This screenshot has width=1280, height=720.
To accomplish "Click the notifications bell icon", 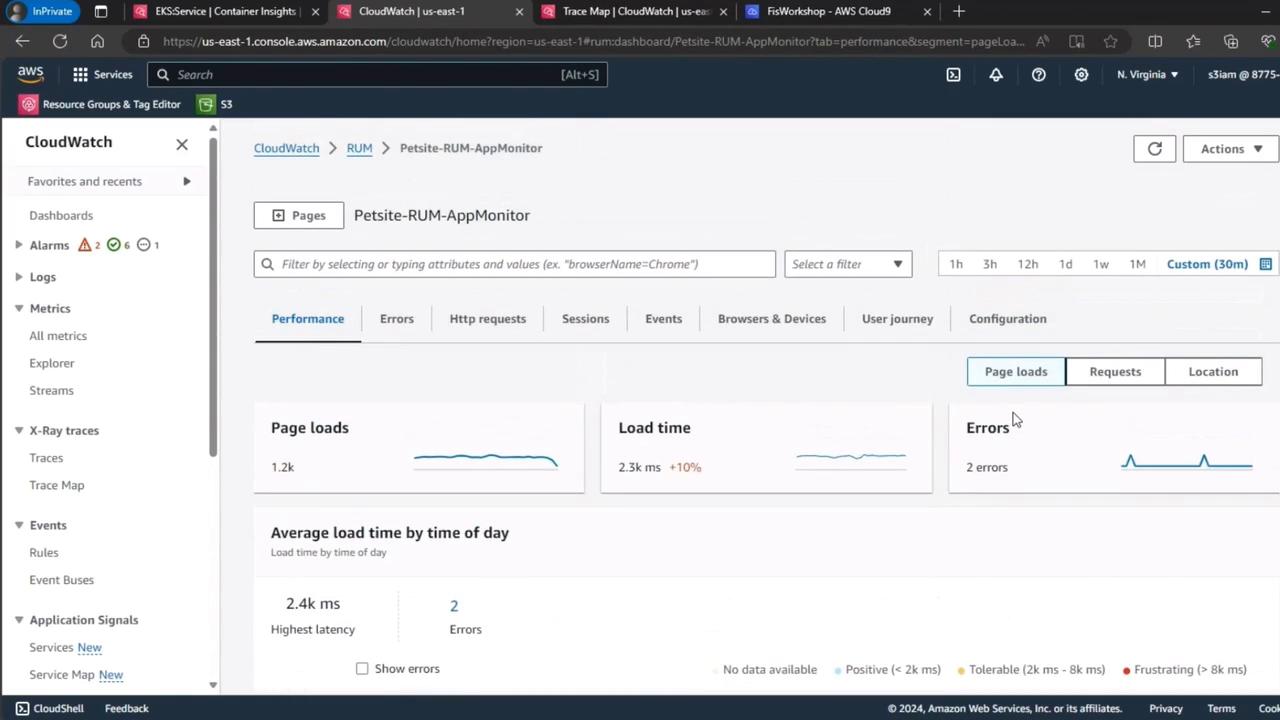I will pyautogui.click(x=996, y=75).
